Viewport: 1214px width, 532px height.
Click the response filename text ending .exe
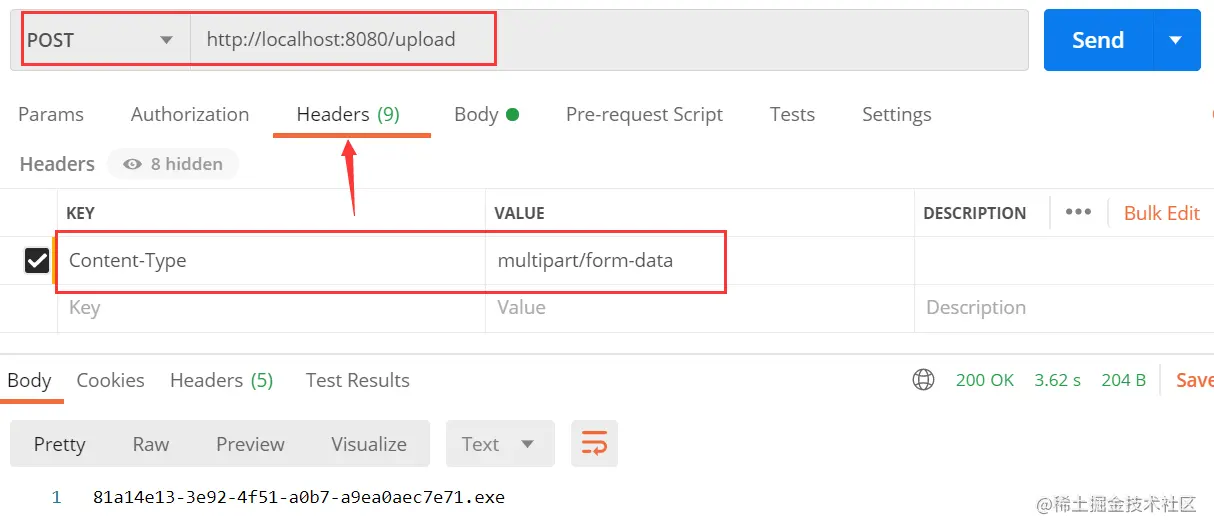click(x=299, y=497)
